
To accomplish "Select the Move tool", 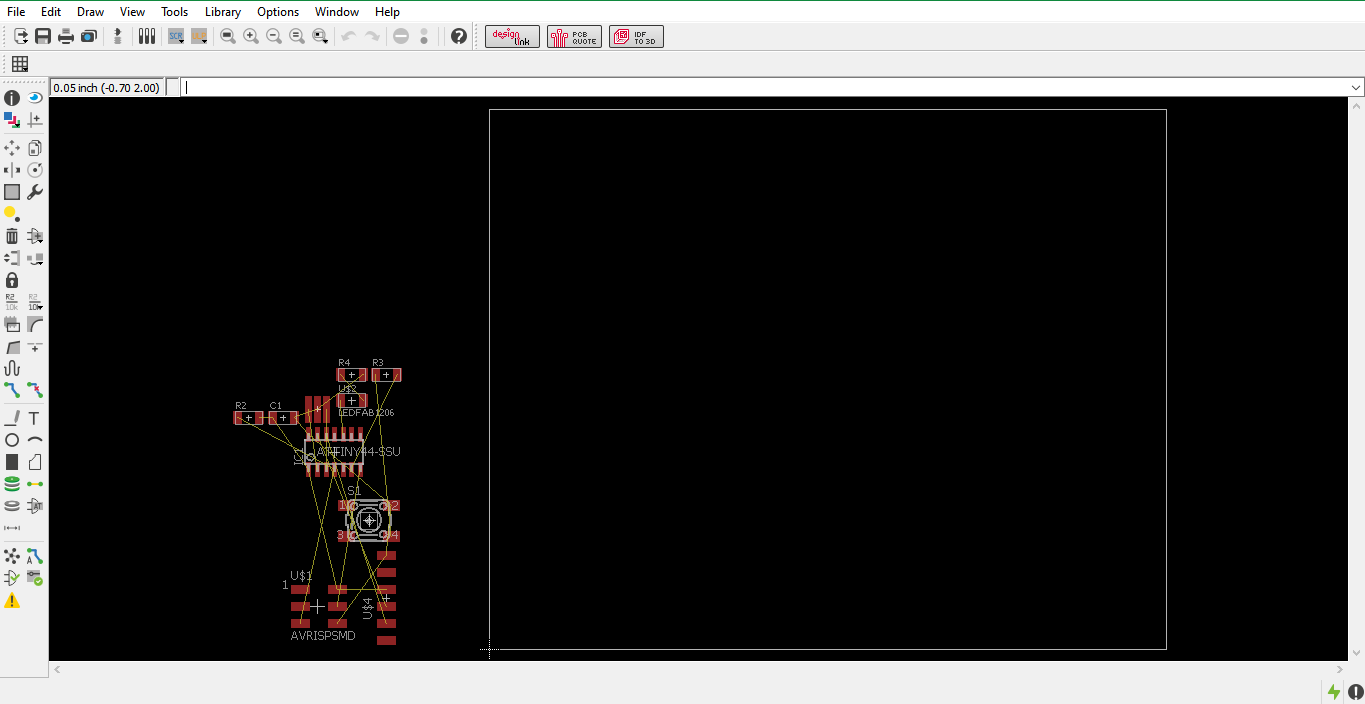I will coord(12,148).
